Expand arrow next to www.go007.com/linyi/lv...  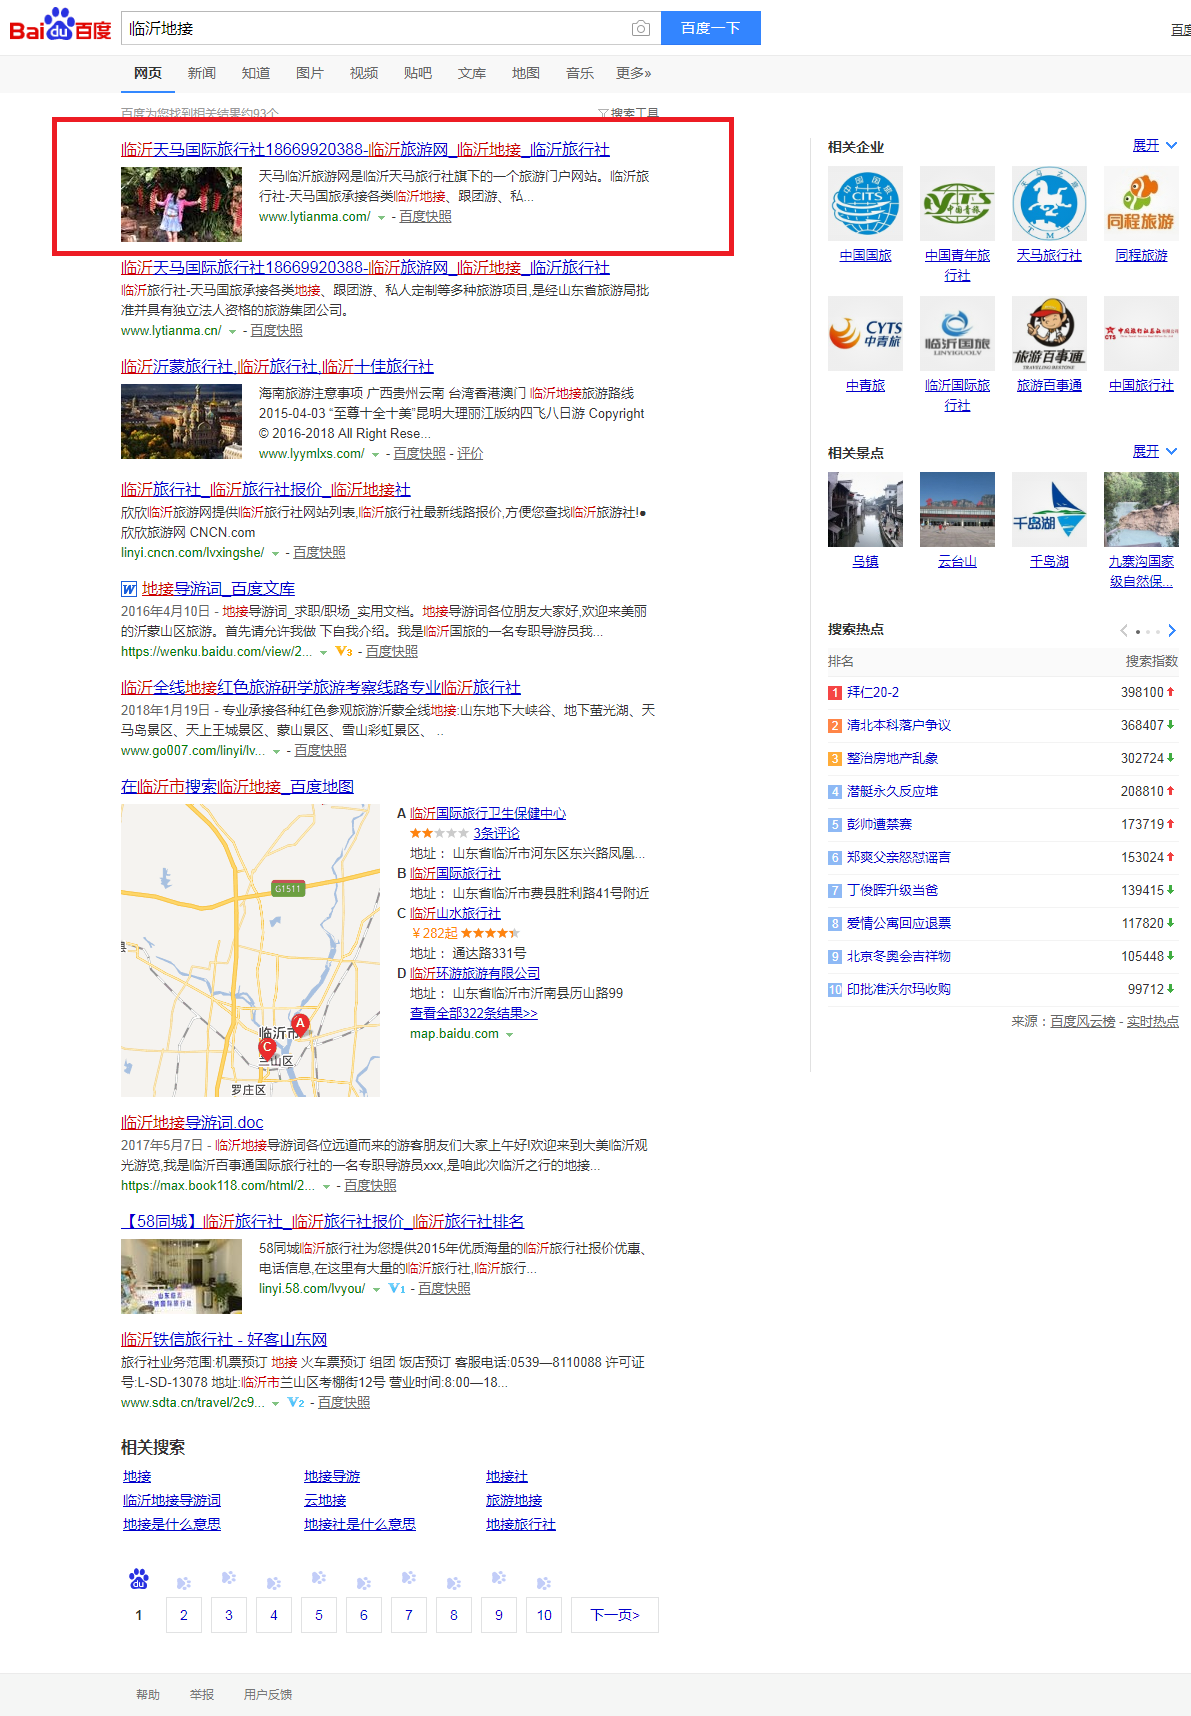(x=276, y=751)
